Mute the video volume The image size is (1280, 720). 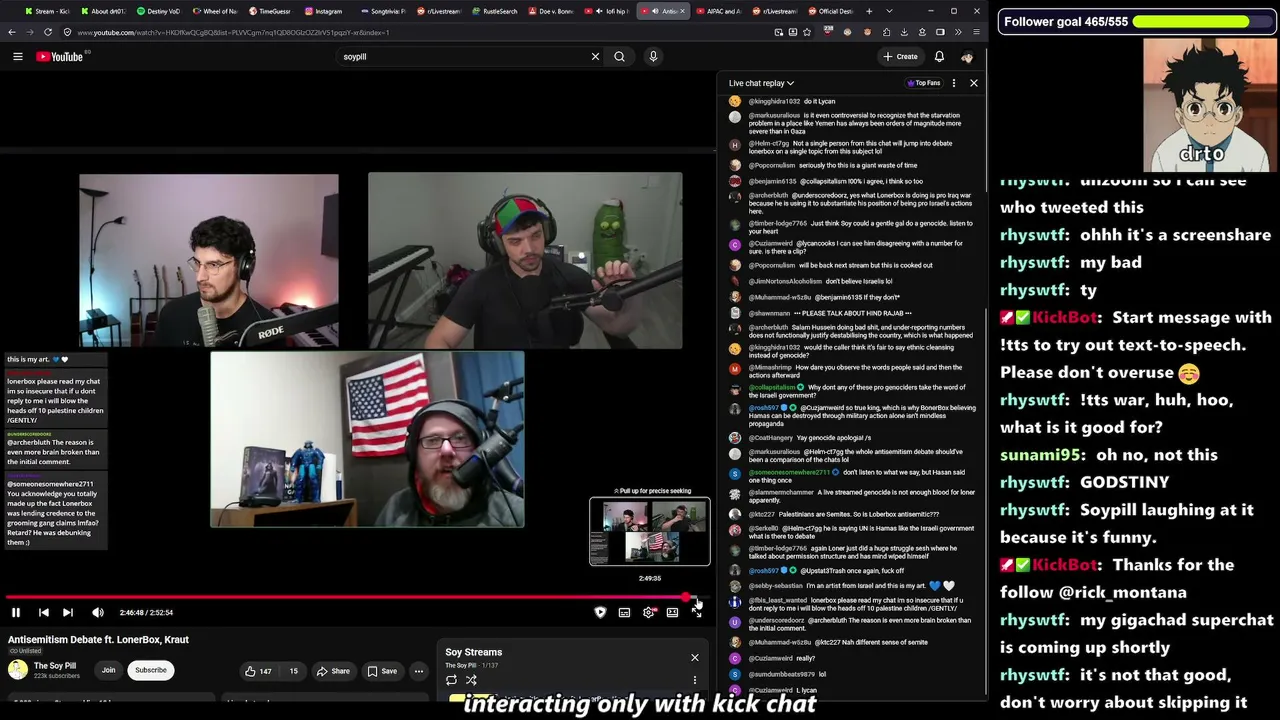tap(98, 612)
